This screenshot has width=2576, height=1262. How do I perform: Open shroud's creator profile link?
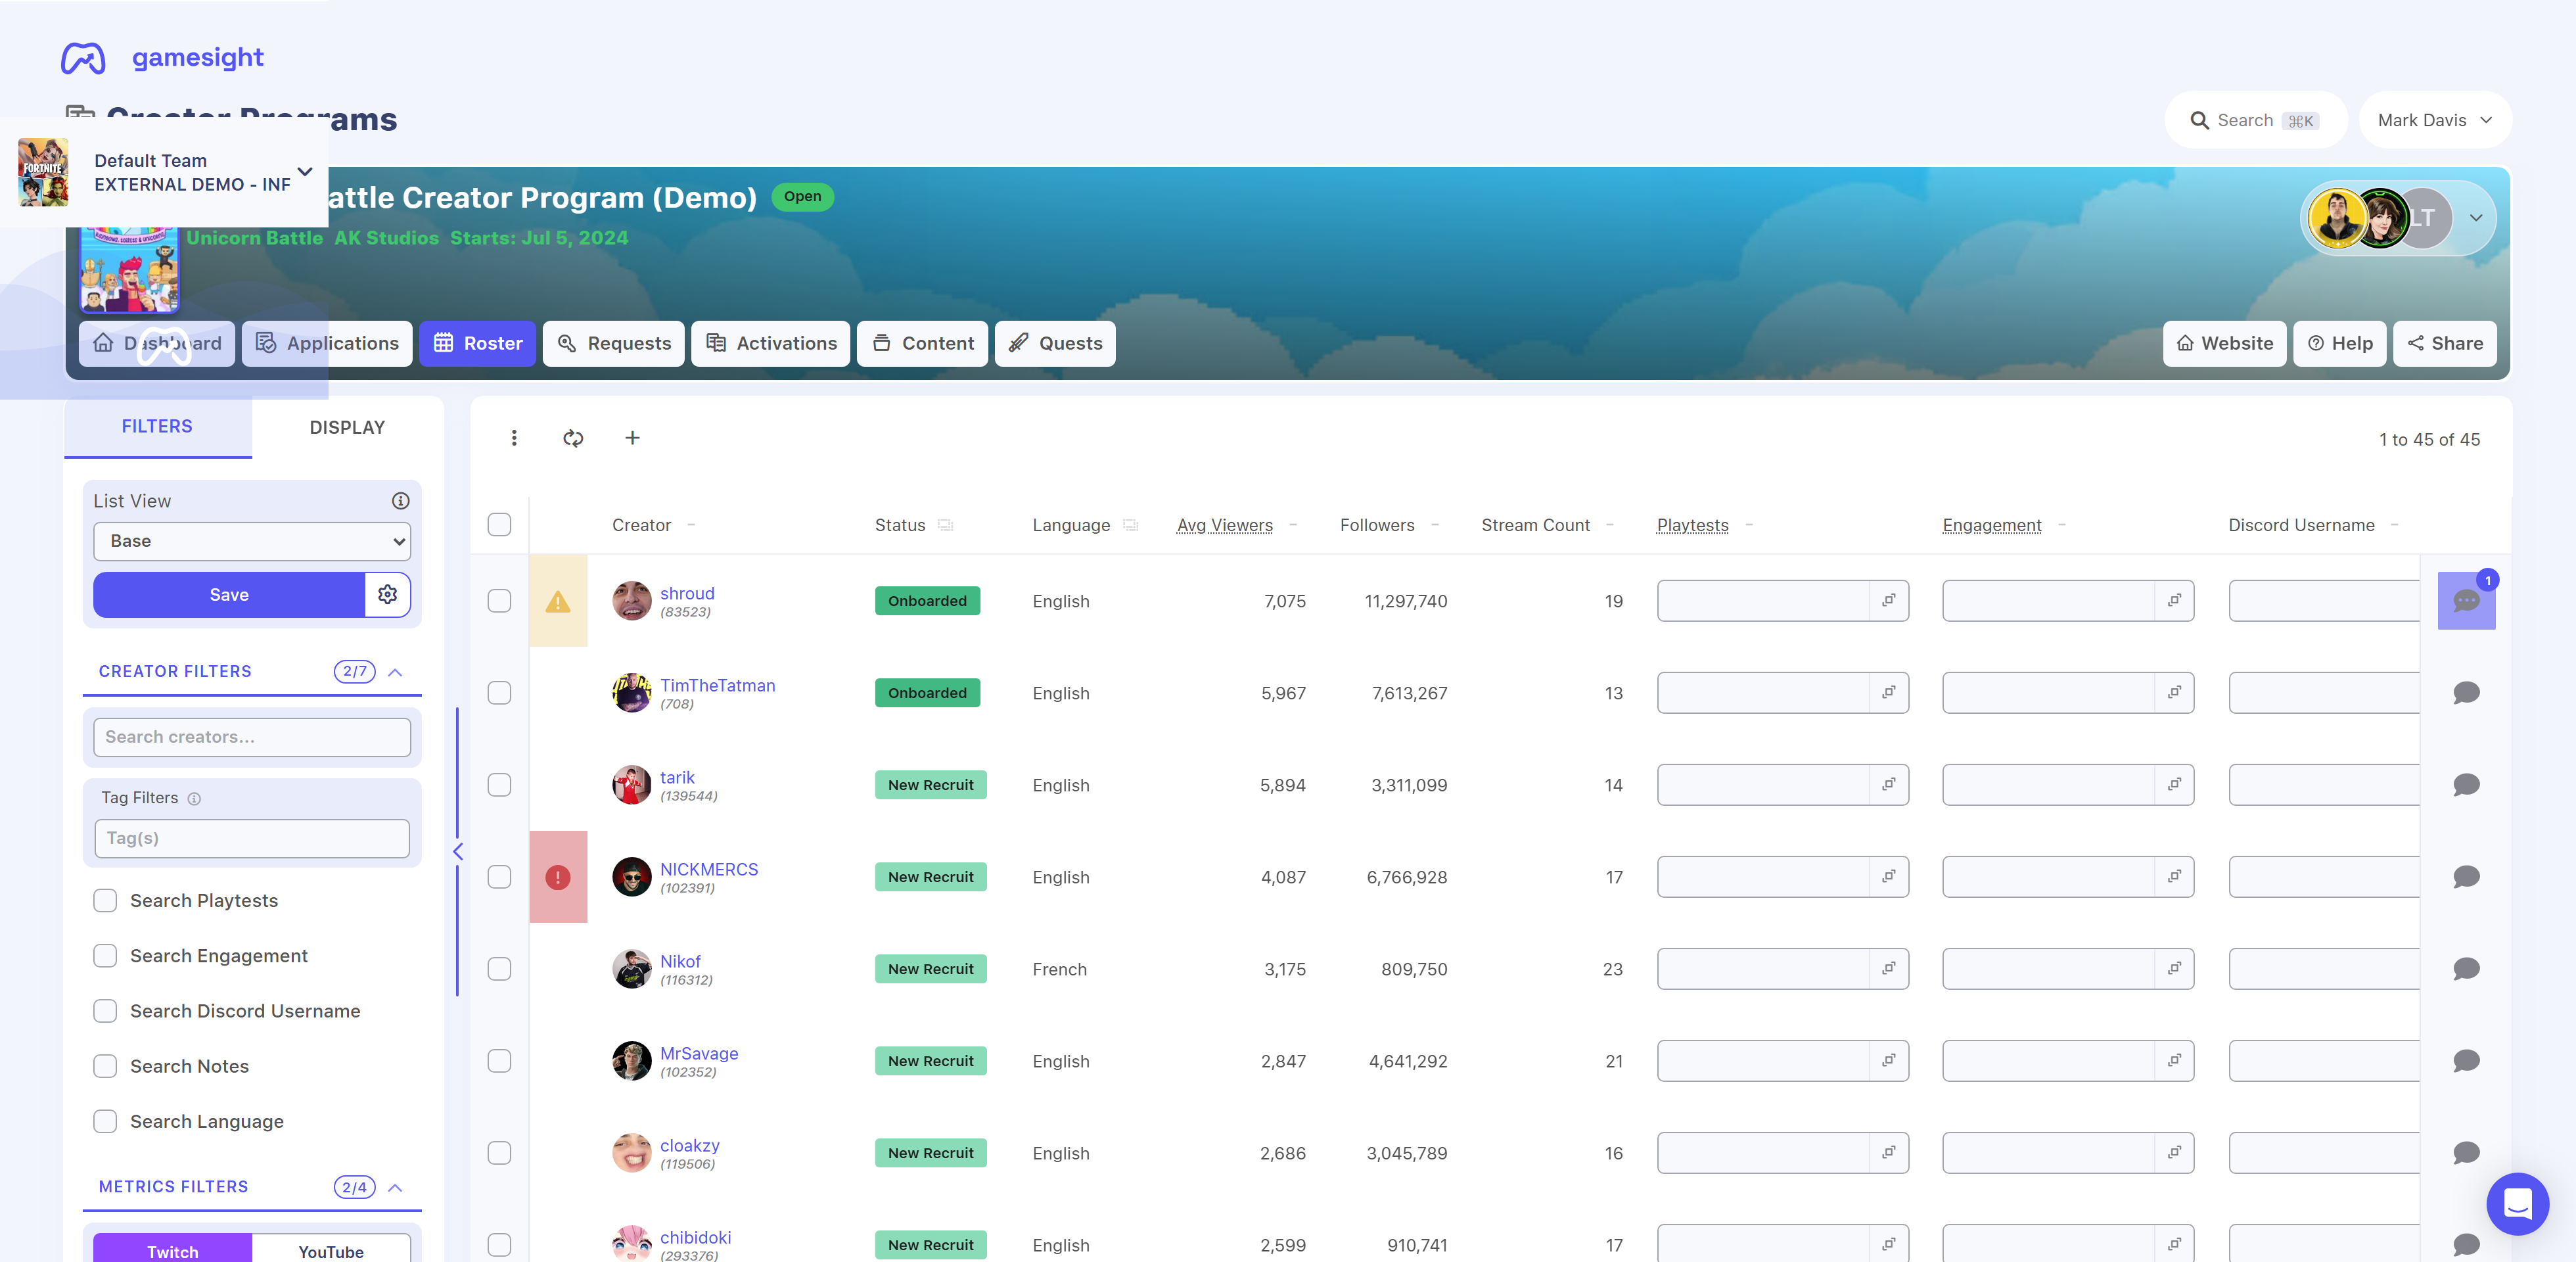click(687, 593)
